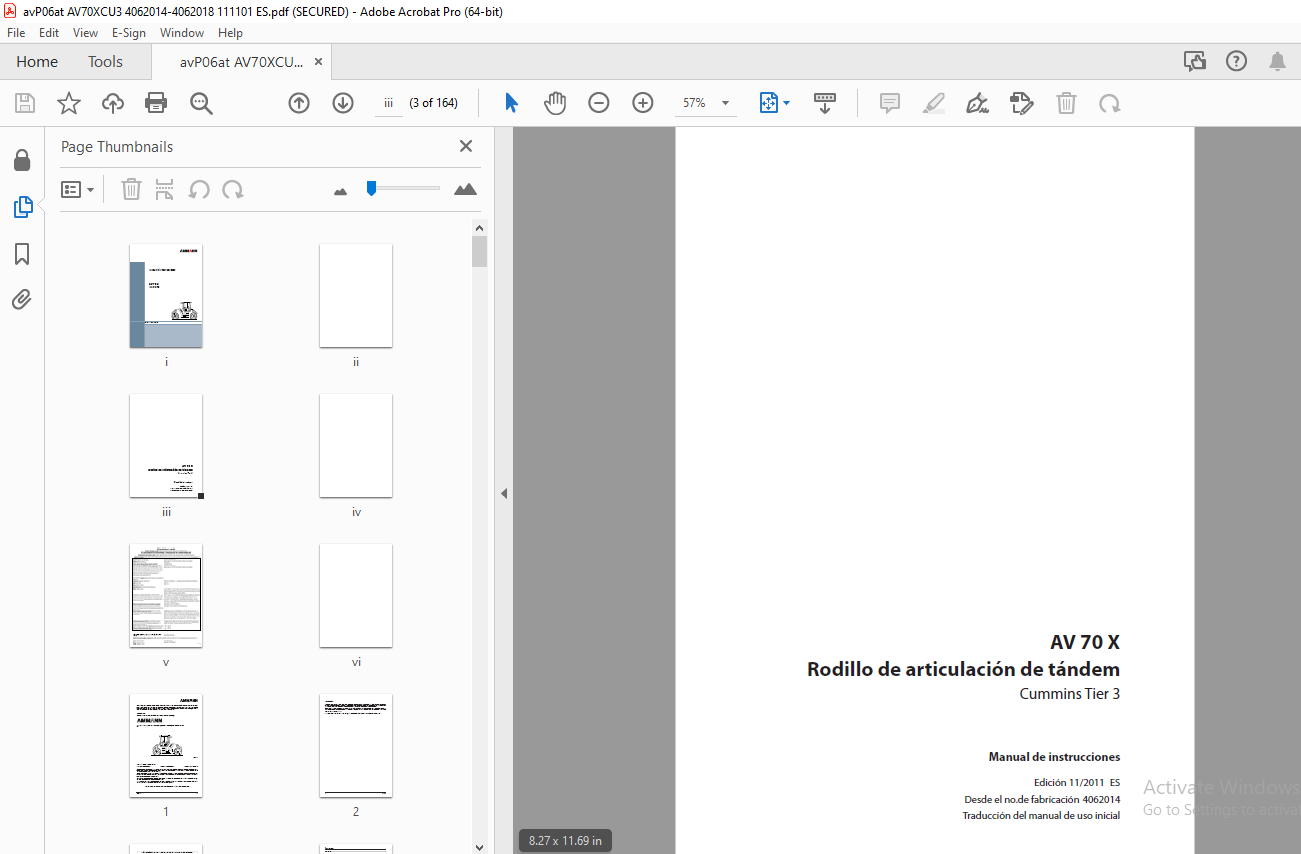Open the File menu
Screen dimensions: 1301x854
[16, 33]
